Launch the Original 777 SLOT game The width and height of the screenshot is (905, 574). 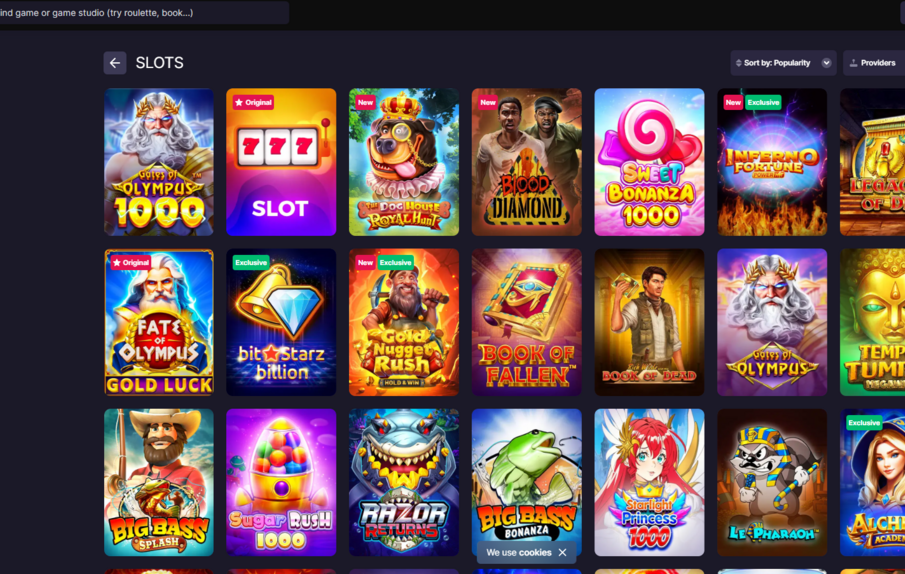[281, 162]
